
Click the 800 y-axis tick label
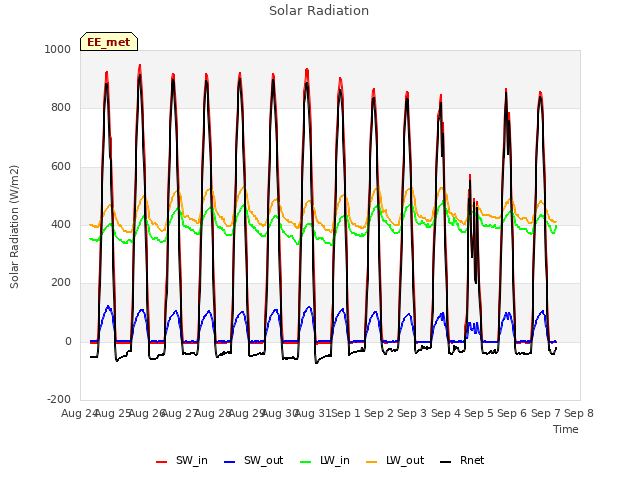(x=61, y=108)
